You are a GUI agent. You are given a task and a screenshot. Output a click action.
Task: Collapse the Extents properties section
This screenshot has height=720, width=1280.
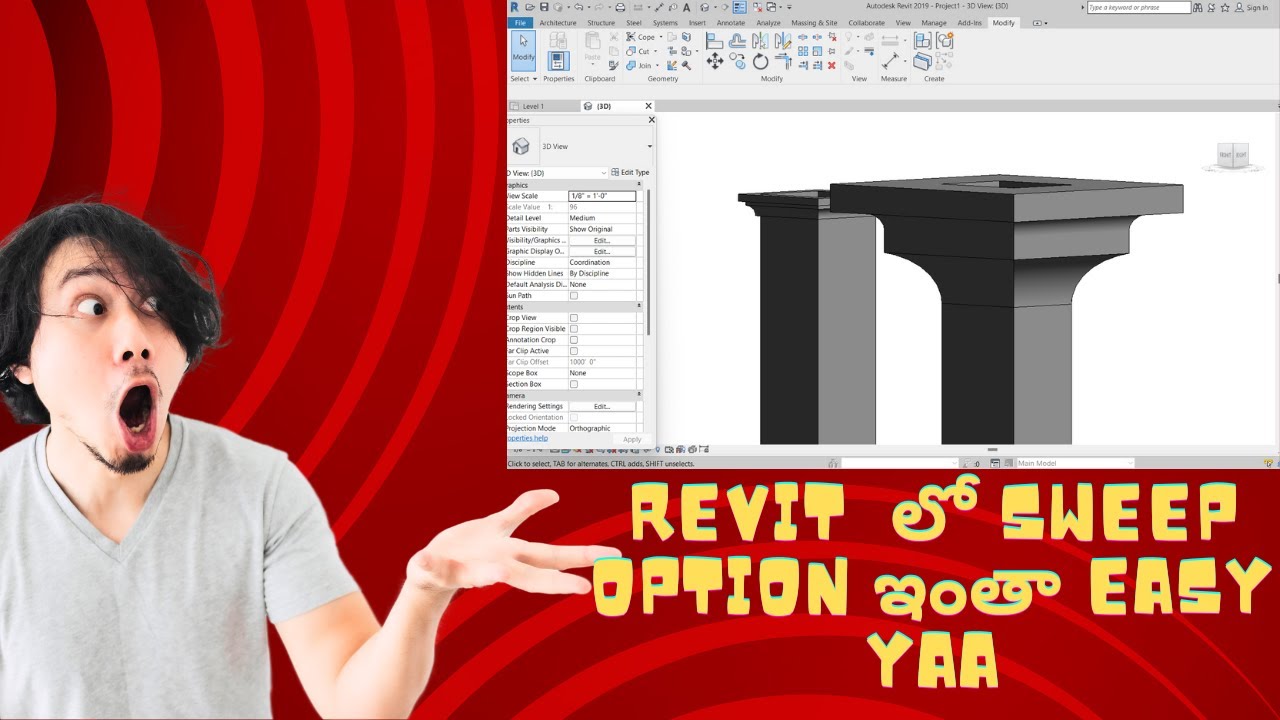pyautogui.click(x=639, y=307)
